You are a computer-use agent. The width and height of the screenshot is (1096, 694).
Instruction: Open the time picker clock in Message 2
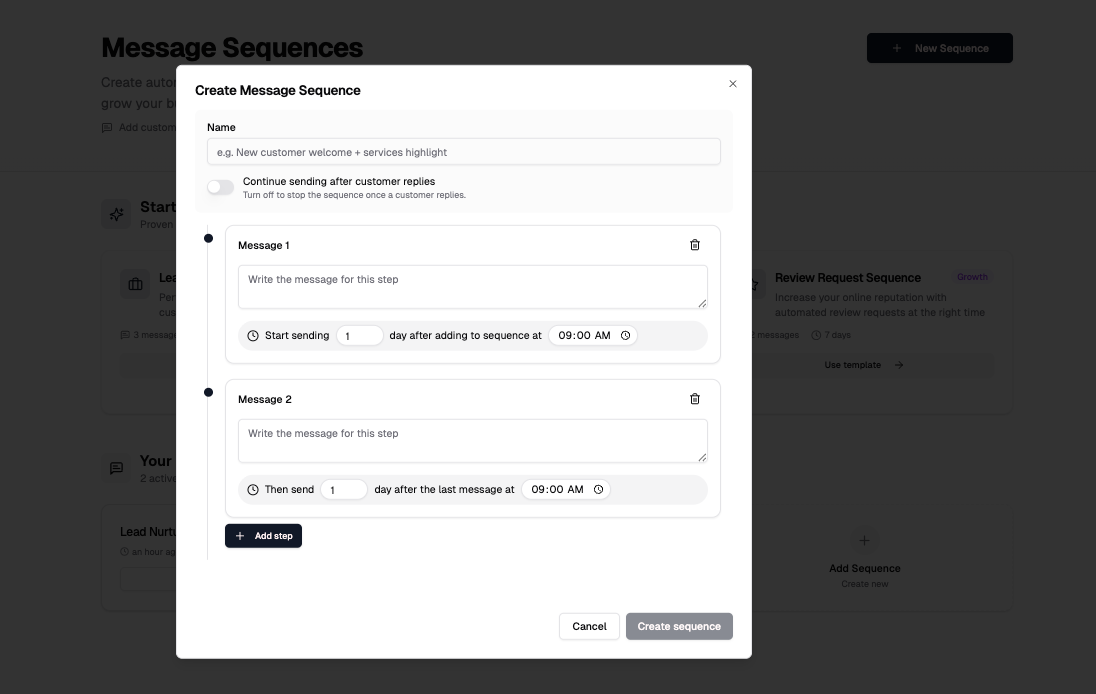pyautogui.click(x=598, y=489)
